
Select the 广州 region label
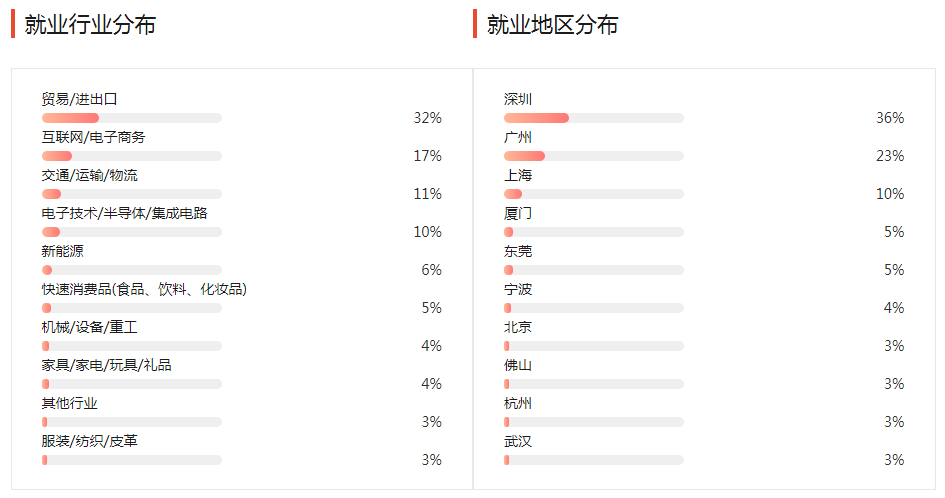(518, 137)
